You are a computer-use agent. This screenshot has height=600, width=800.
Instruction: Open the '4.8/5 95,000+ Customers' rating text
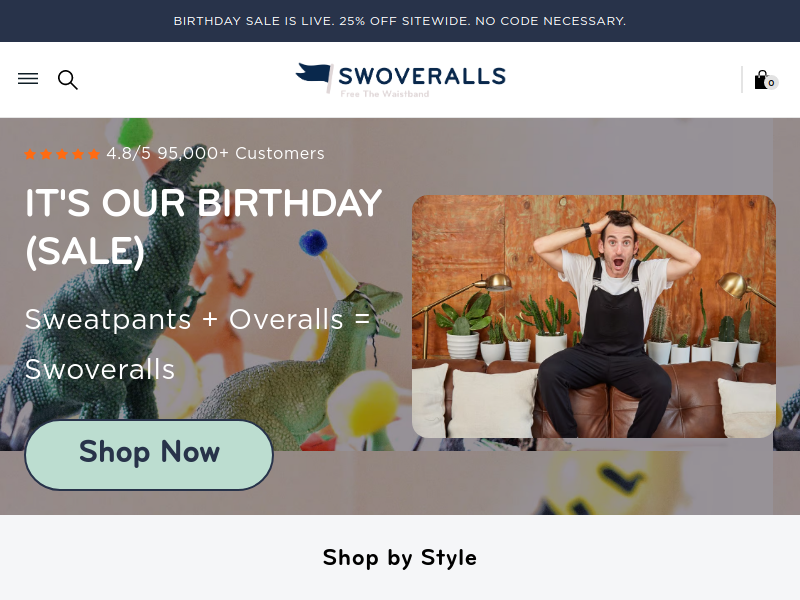click(x=215, y=154)
